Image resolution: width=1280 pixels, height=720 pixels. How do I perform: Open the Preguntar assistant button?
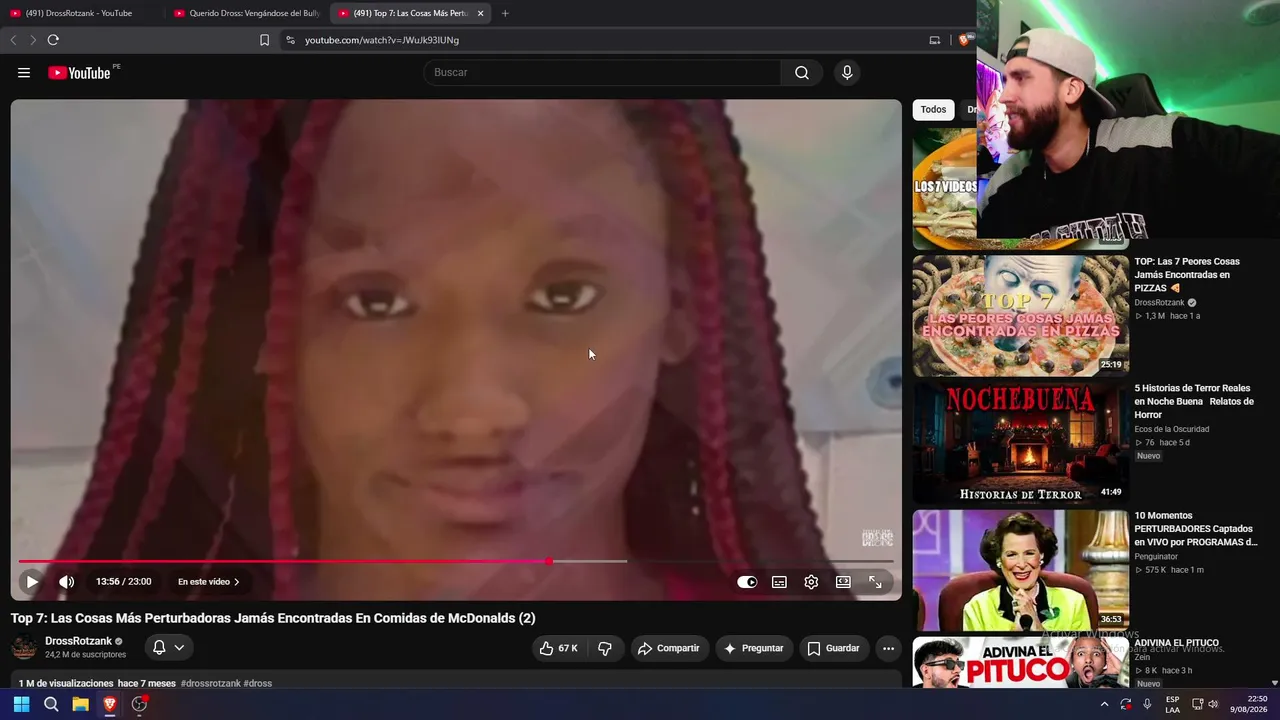[x=754, y=648]
